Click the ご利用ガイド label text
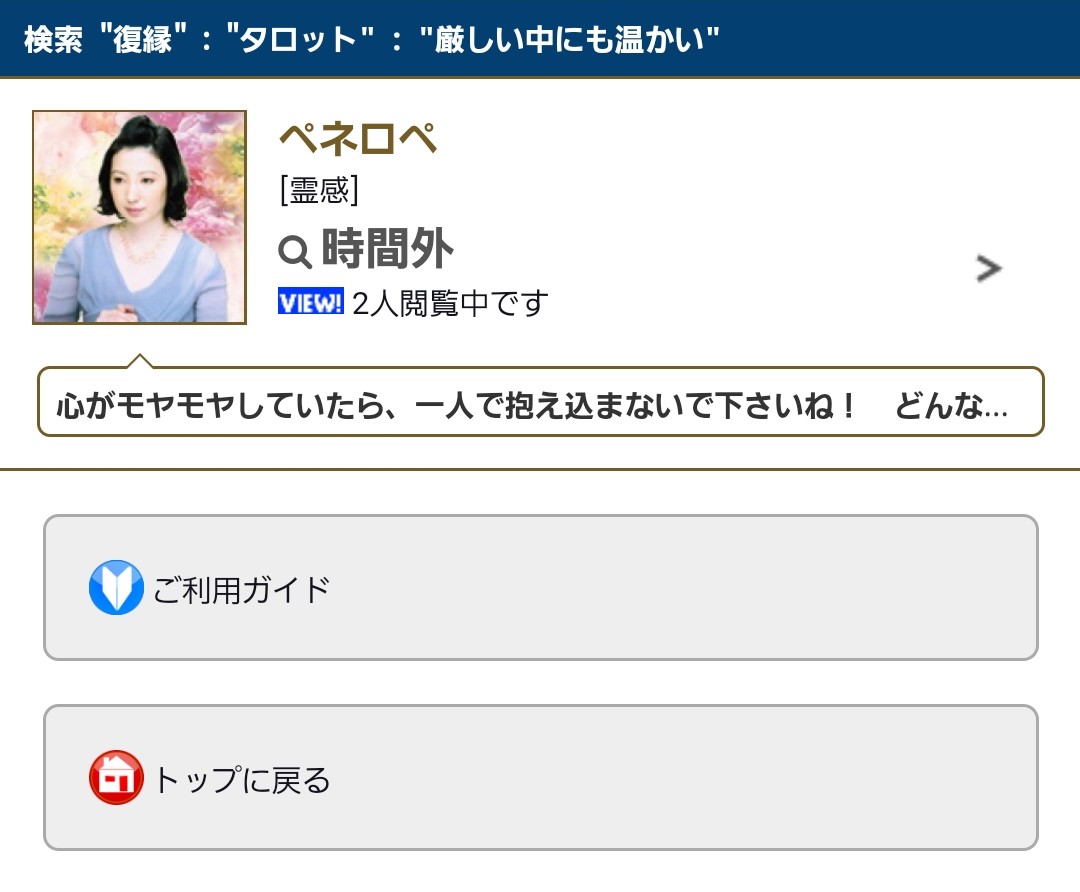The image size is (1080, 892). click(242, 590)
